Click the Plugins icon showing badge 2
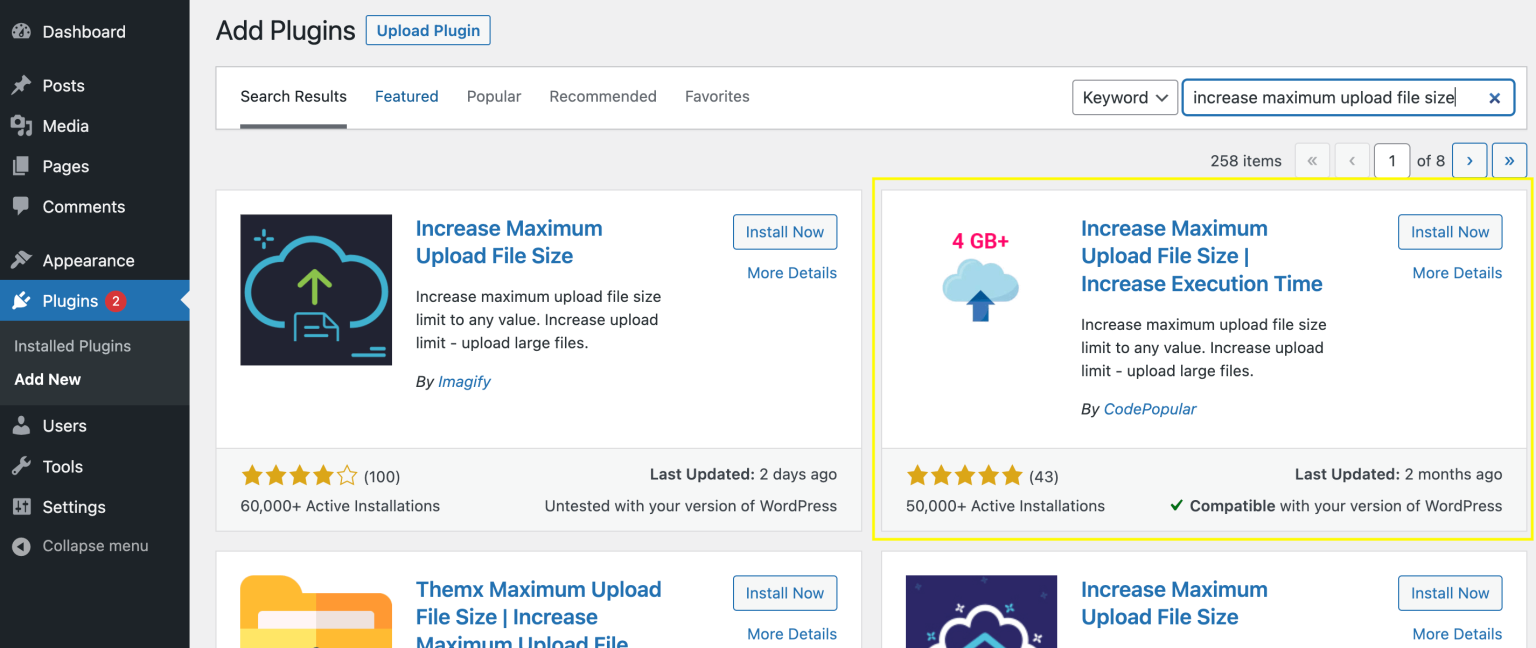The height and width of the screenshot is (648, 1536). [x=22, y=300]
